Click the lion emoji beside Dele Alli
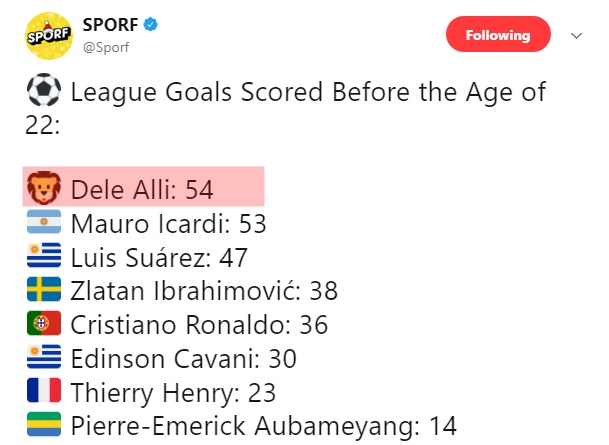 click(44, 188)
